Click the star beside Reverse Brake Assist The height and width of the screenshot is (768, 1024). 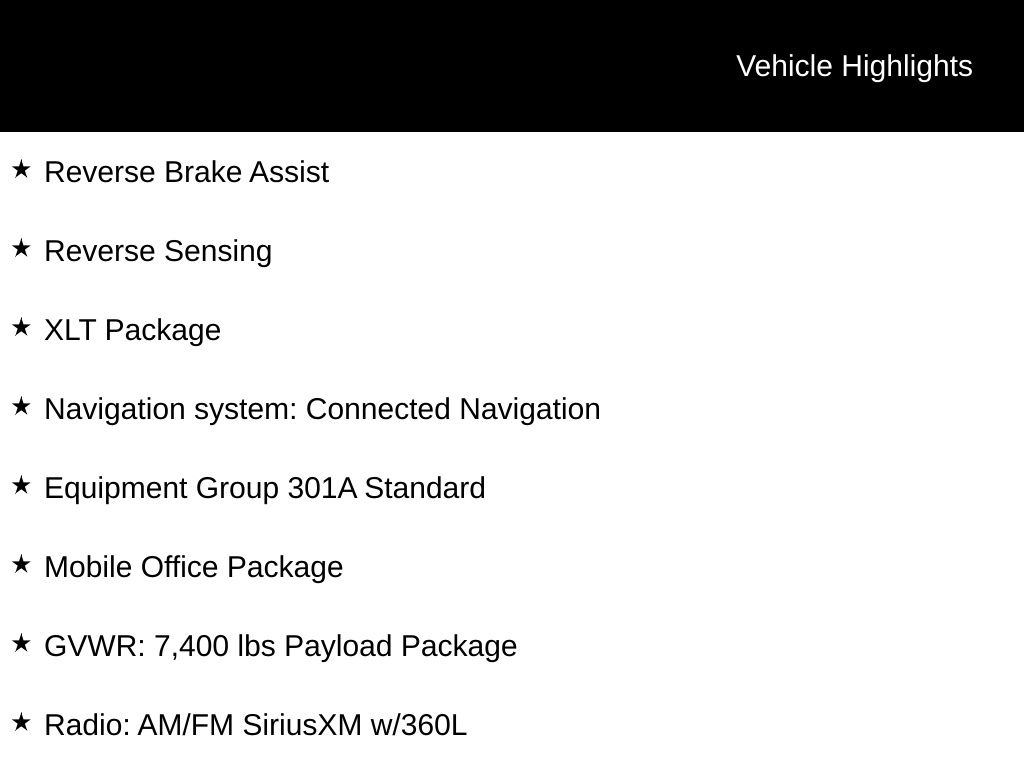[x=21, y=170]
